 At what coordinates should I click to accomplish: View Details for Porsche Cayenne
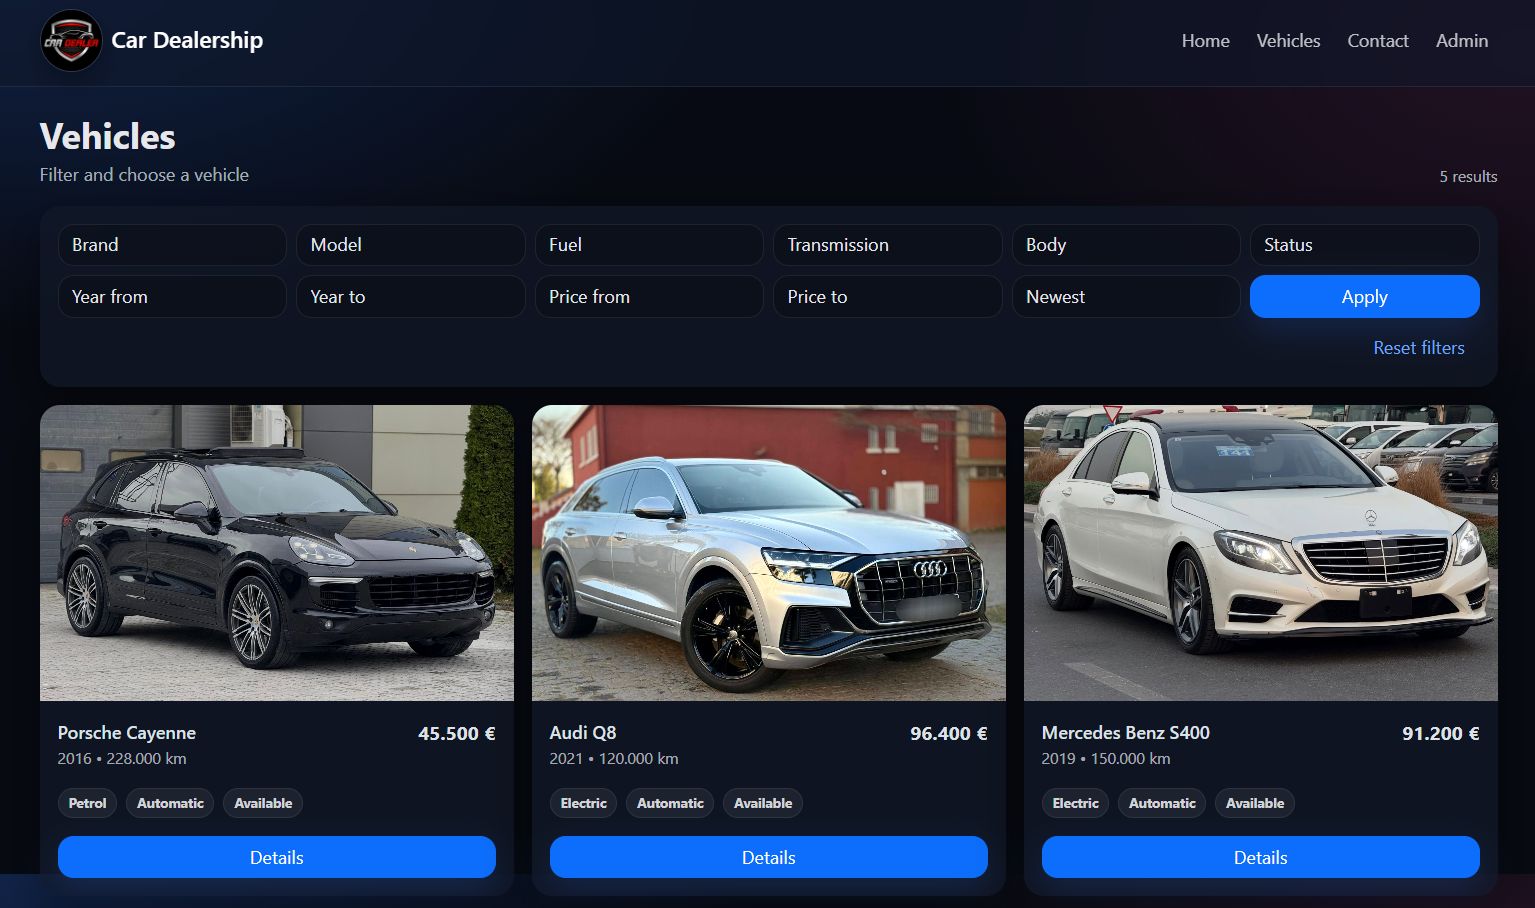pyautogui.click(x=277, y=857)
